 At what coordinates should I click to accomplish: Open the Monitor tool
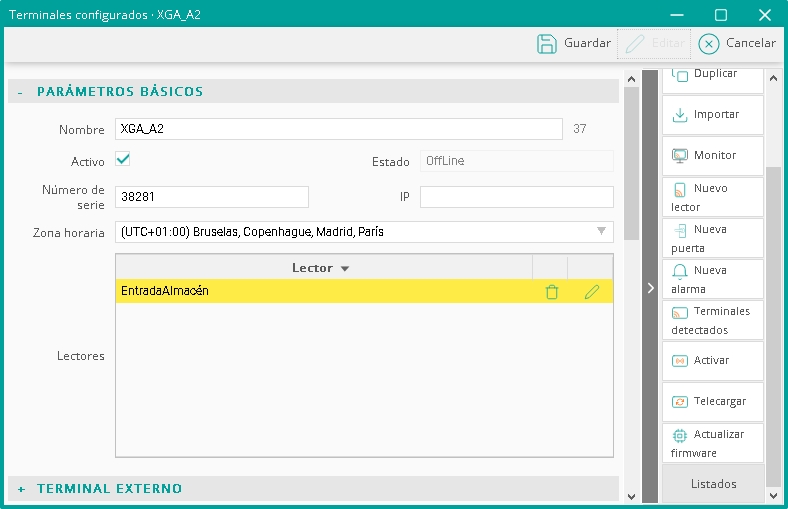coord(712,156)
